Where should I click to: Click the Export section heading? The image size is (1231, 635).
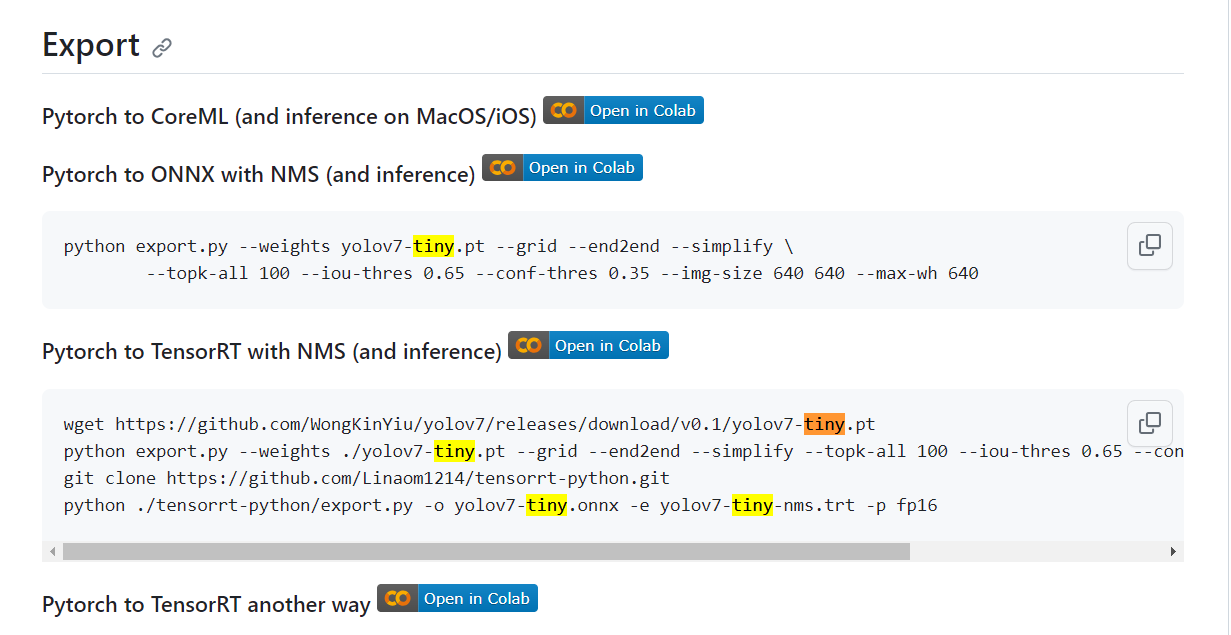point(91,45)
